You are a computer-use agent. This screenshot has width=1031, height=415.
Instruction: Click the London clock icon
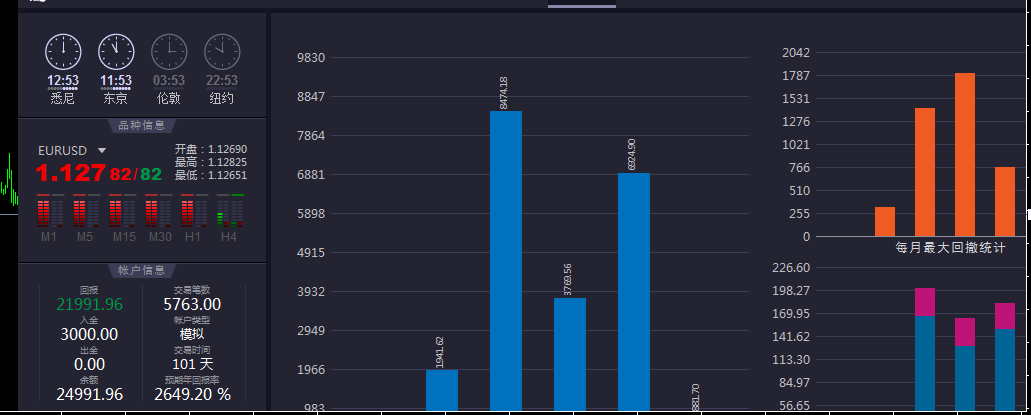pyautogui.click(x=169, y=52)
